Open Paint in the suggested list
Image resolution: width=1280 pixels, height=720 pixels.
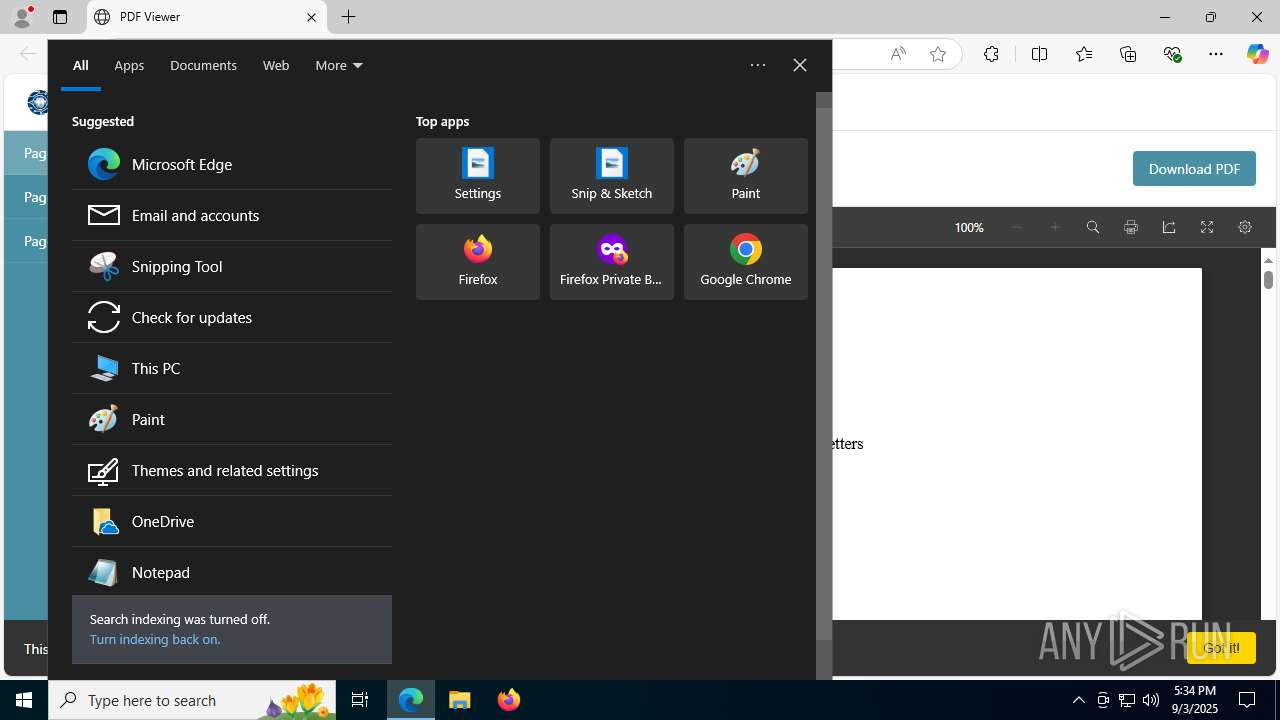coord(231,419)
